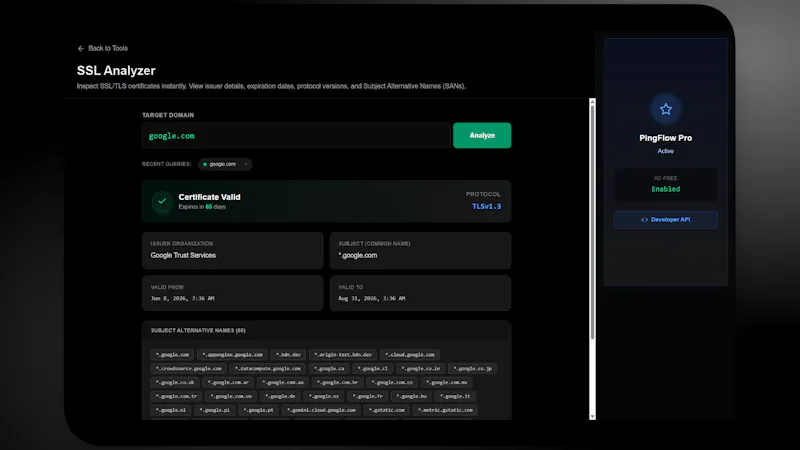Image resolution: width=800 pixels, height=450 pixels.
Task: Open the Developer API button
Action: coord(665,220)
